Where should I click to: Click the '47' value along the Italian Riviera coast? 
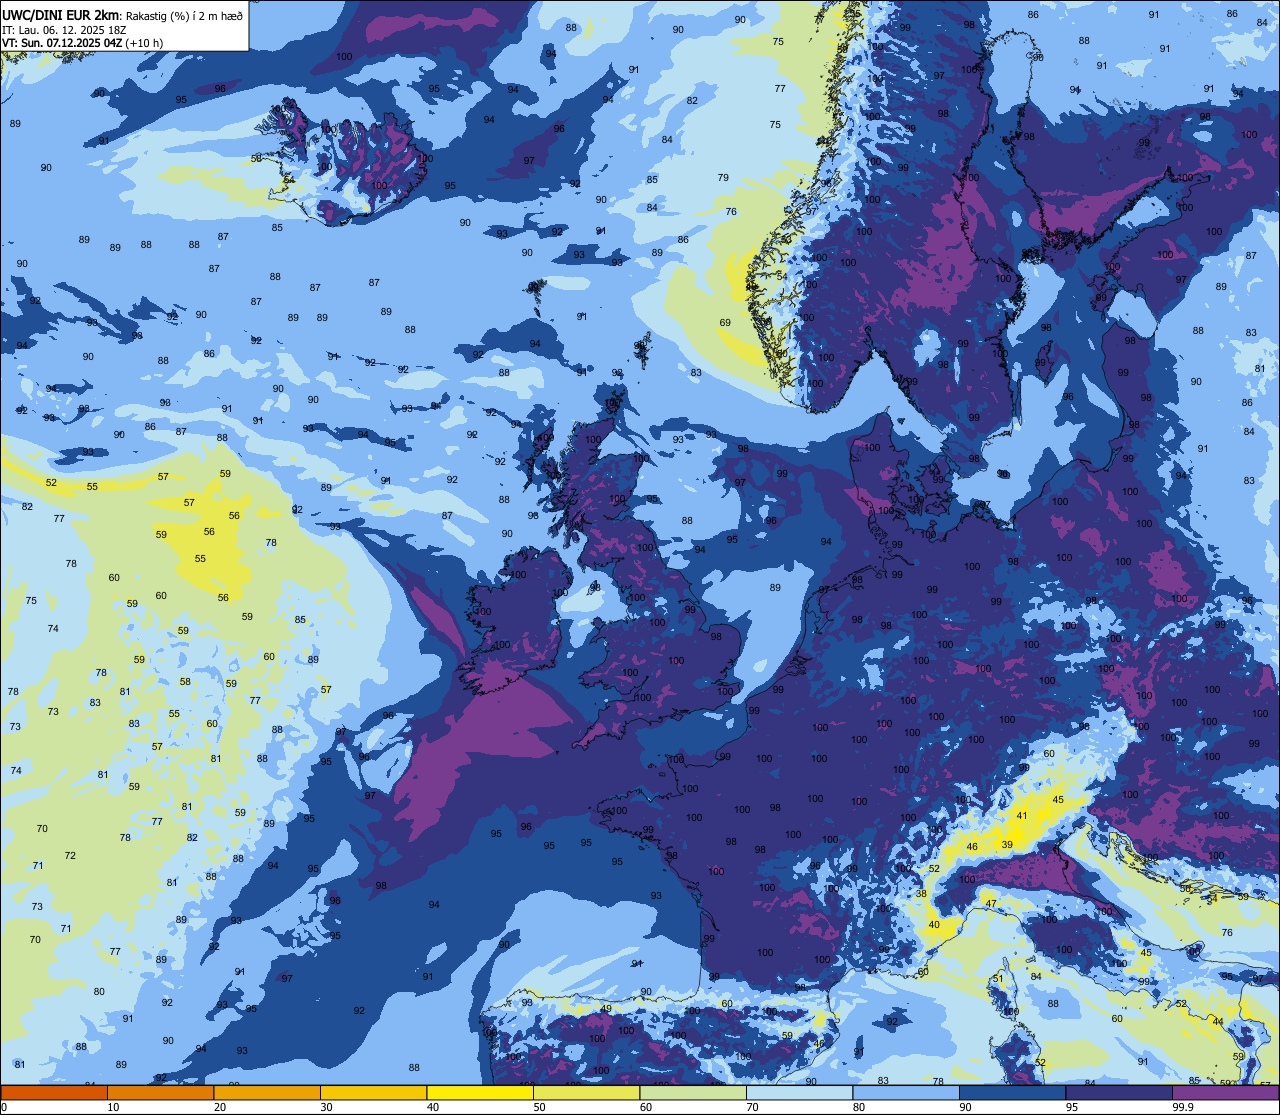tap(991, 903)
